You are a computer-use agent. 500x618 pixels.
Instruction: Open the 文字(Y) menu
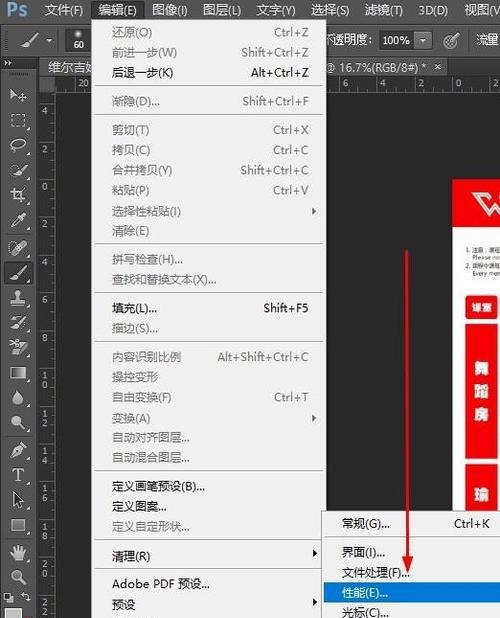point(276,9)
